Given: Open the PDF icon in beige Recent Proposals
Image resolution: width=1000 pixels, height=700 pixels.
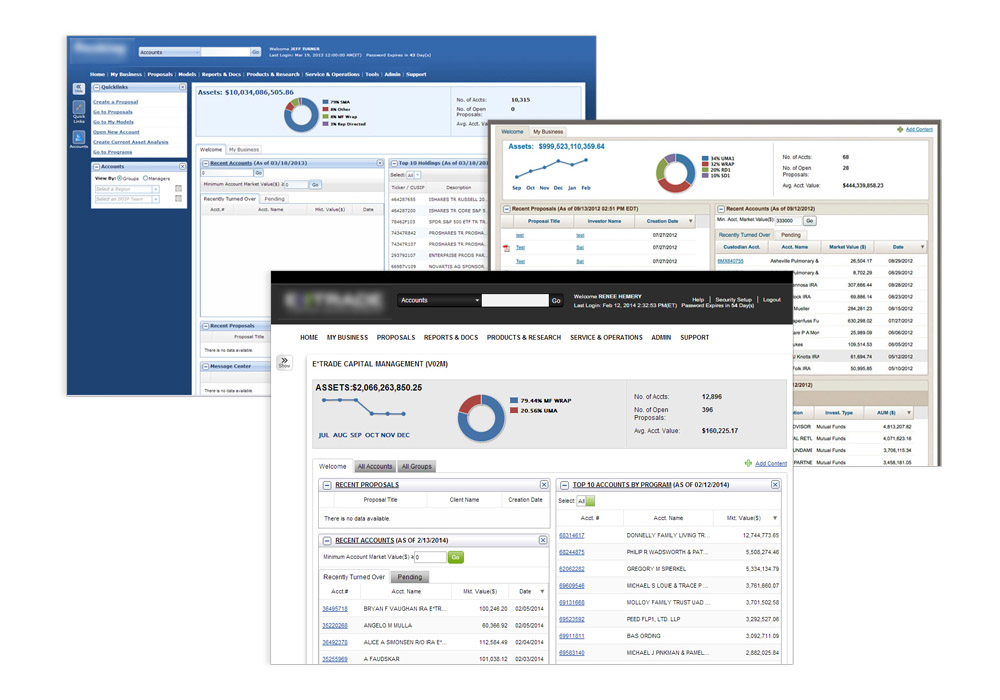Looking at the screenshot, I should [x=506, y=248].
